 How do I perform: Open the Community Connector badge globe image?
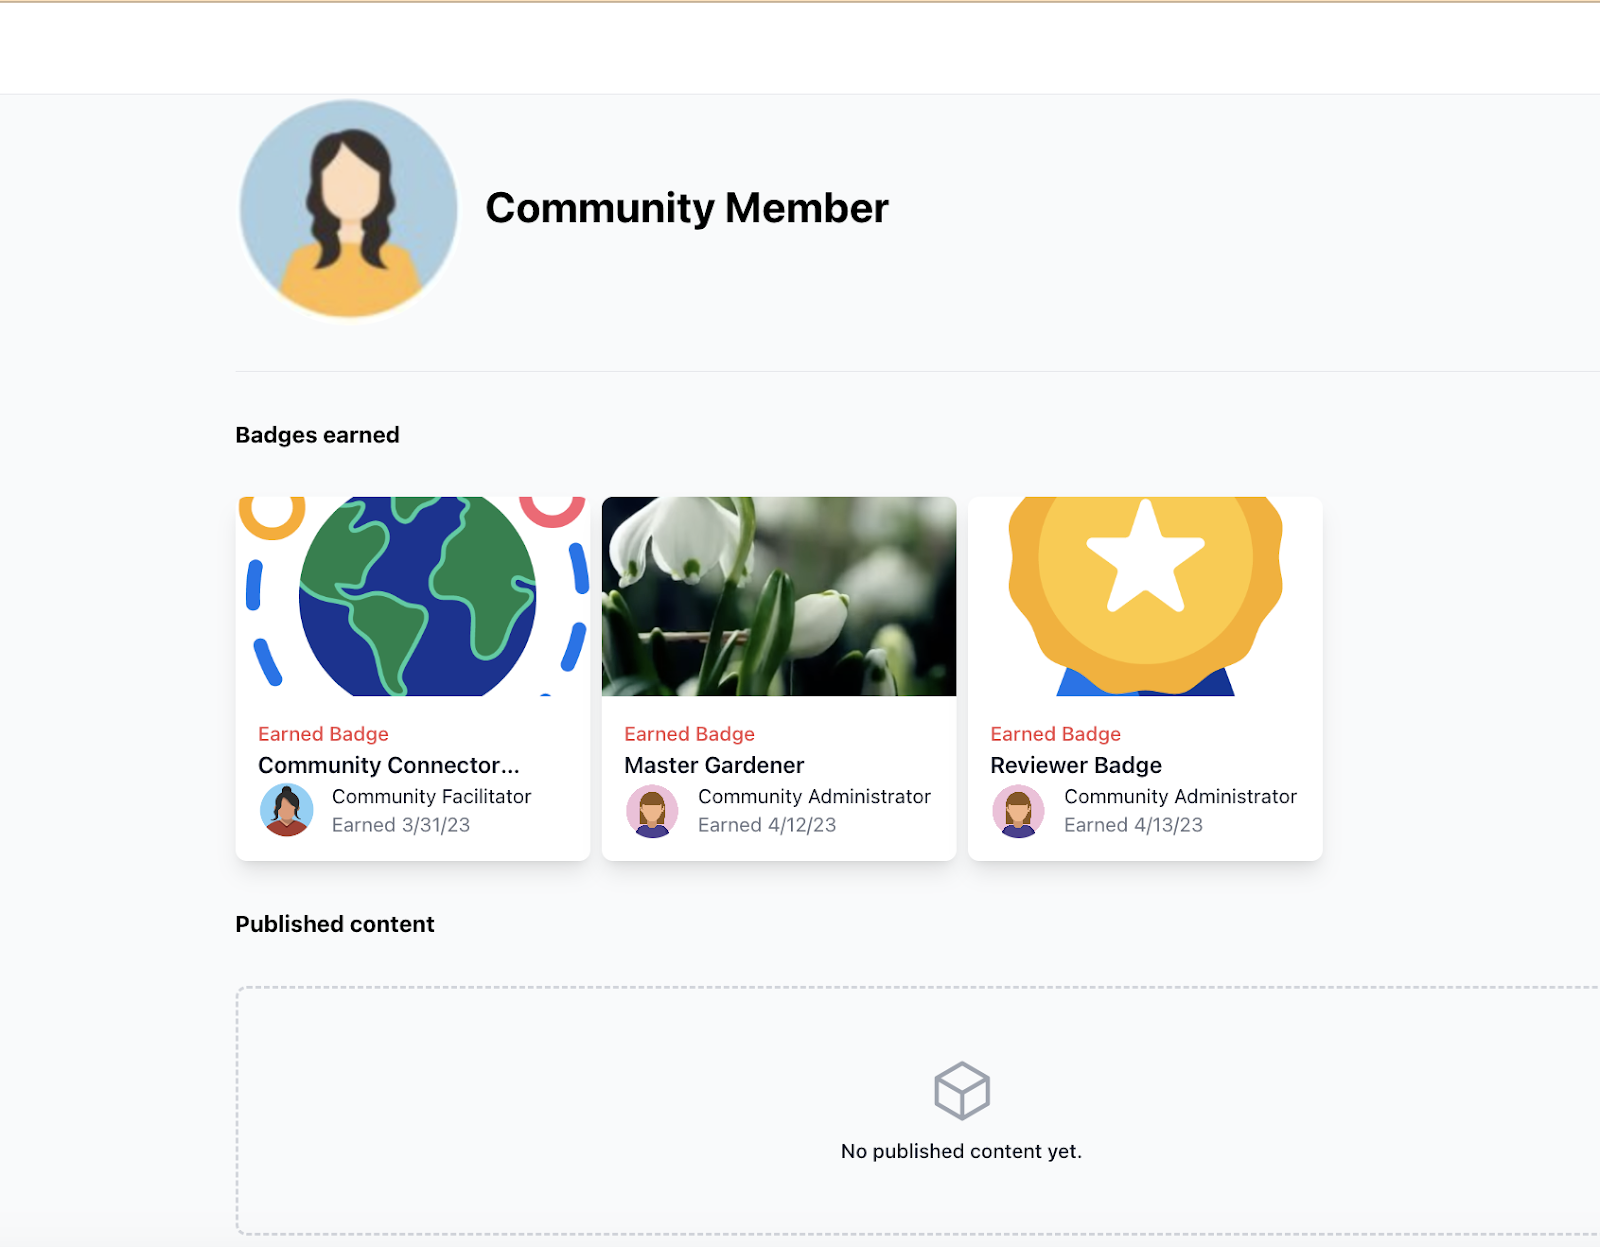[x=413, y=596]
